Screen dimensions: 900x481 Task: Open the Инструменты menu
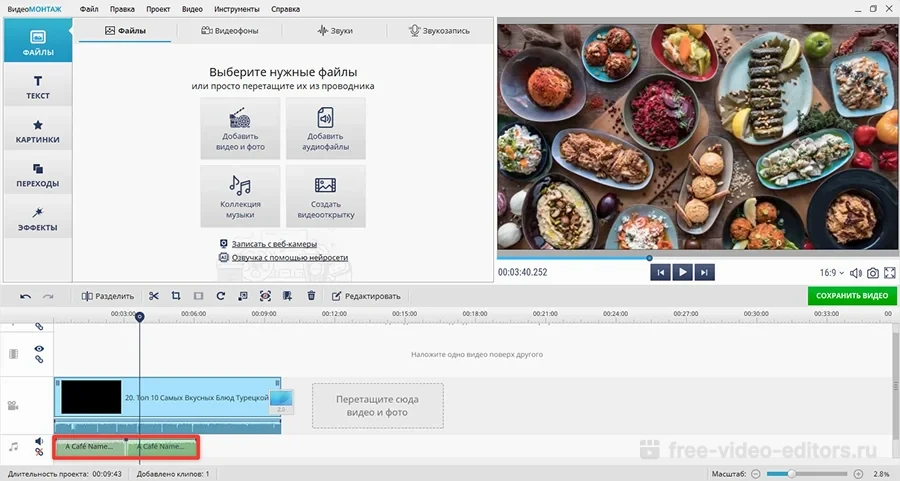pos(237,9)
